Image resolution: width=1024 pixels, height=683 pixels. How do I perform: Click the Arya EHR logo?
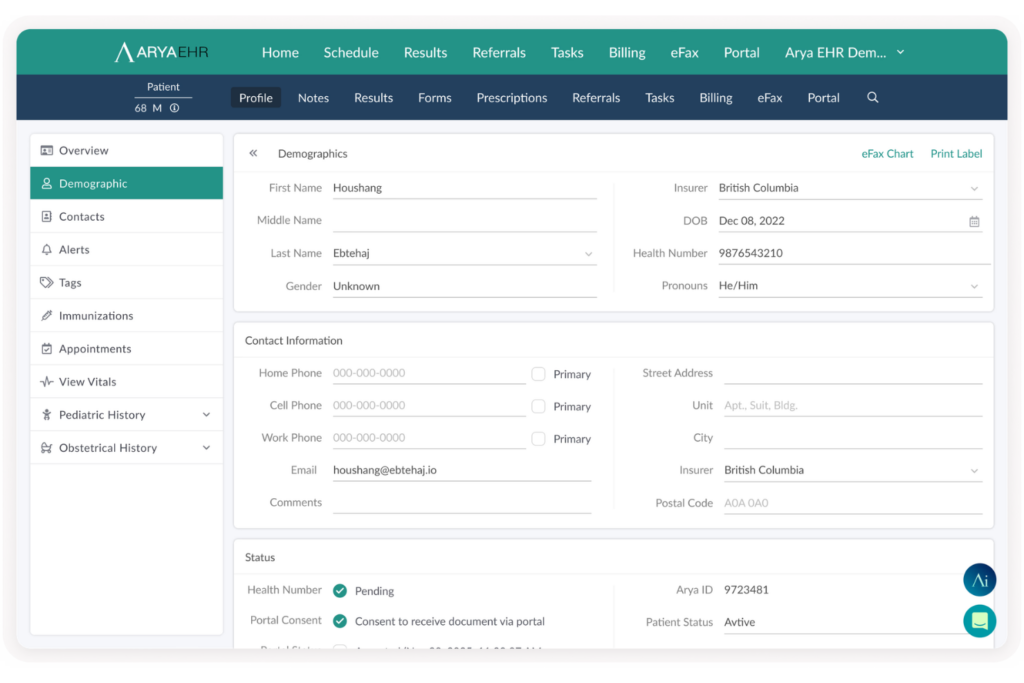pyautogui.click(x=161, y=52)
